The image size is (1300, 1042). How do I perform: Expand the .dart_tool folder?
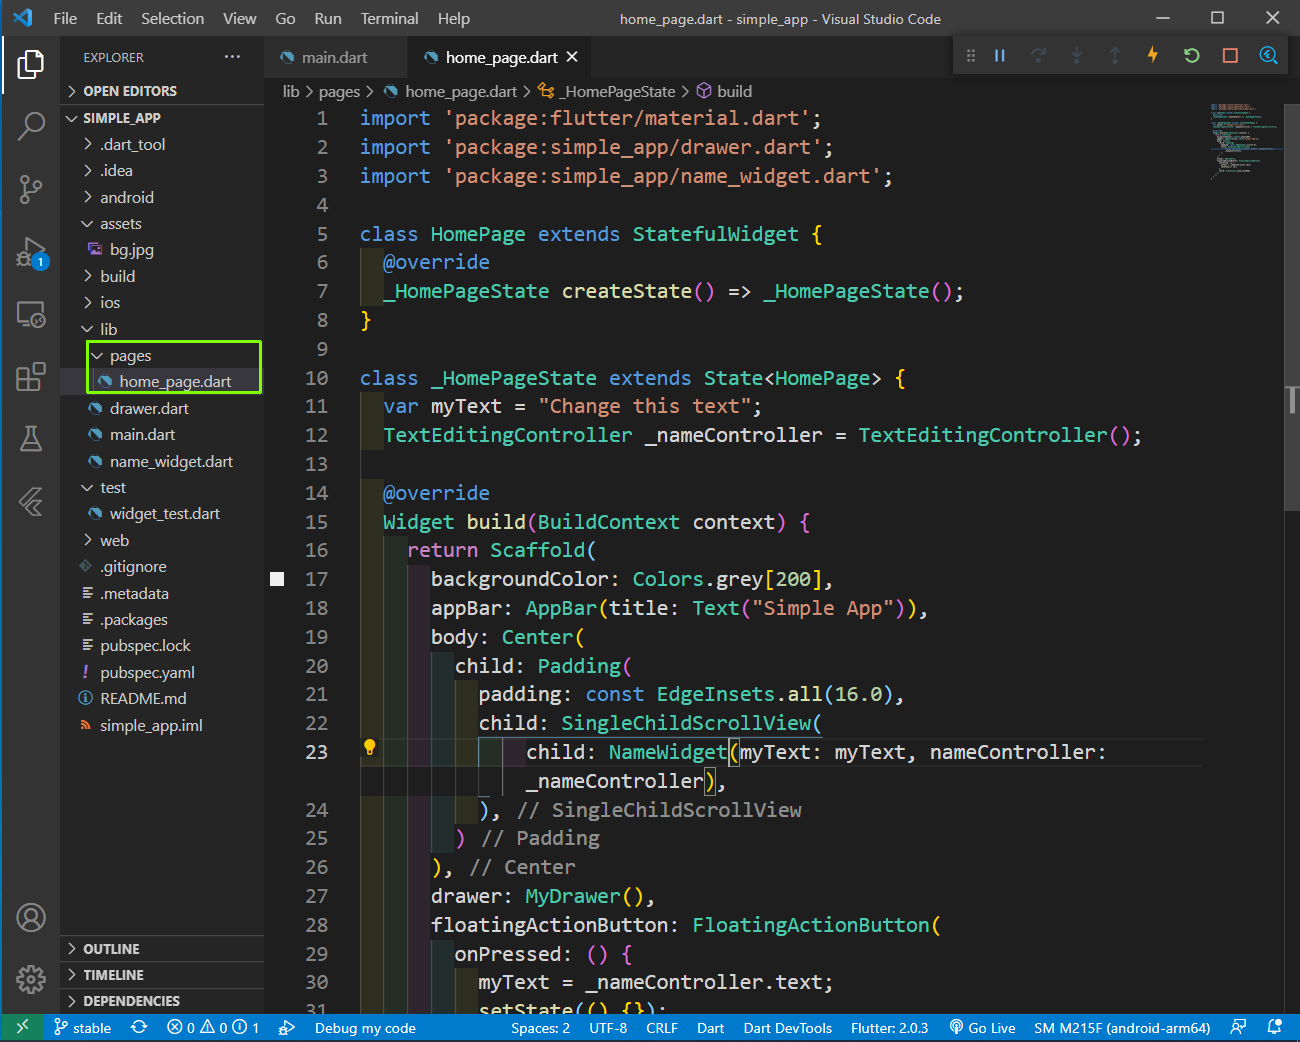point(162,144)
